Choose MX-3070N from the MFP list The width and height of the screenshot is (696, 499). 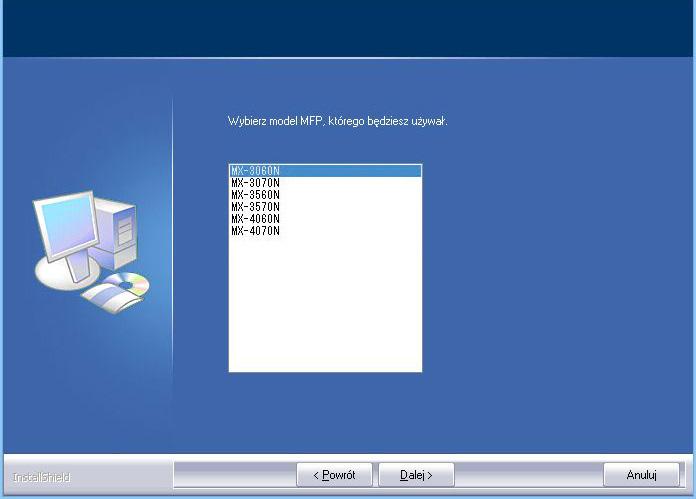[x=325, y=182]
